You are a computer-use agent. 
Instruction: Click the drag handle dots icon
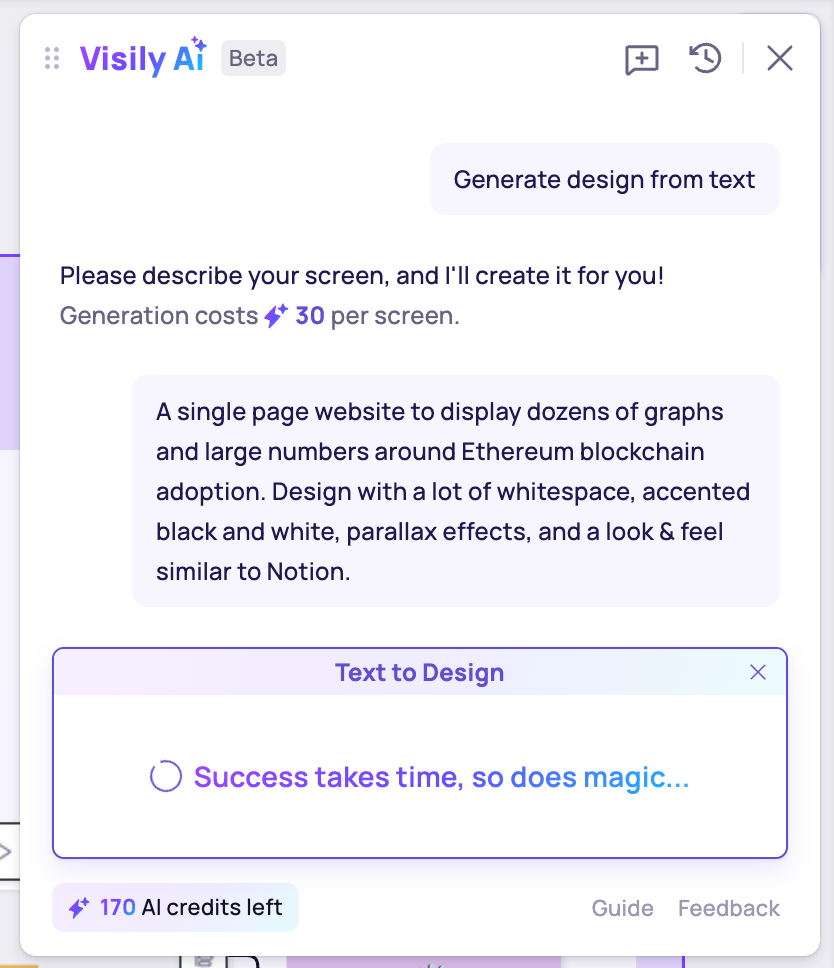[52, 58]
